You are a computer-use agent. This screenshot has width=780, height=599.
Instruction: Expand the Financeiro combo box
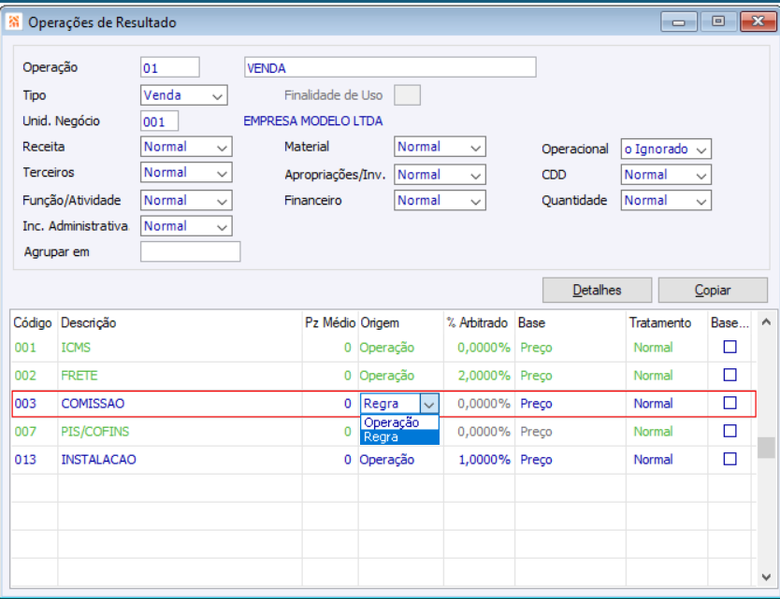[440, 200]
